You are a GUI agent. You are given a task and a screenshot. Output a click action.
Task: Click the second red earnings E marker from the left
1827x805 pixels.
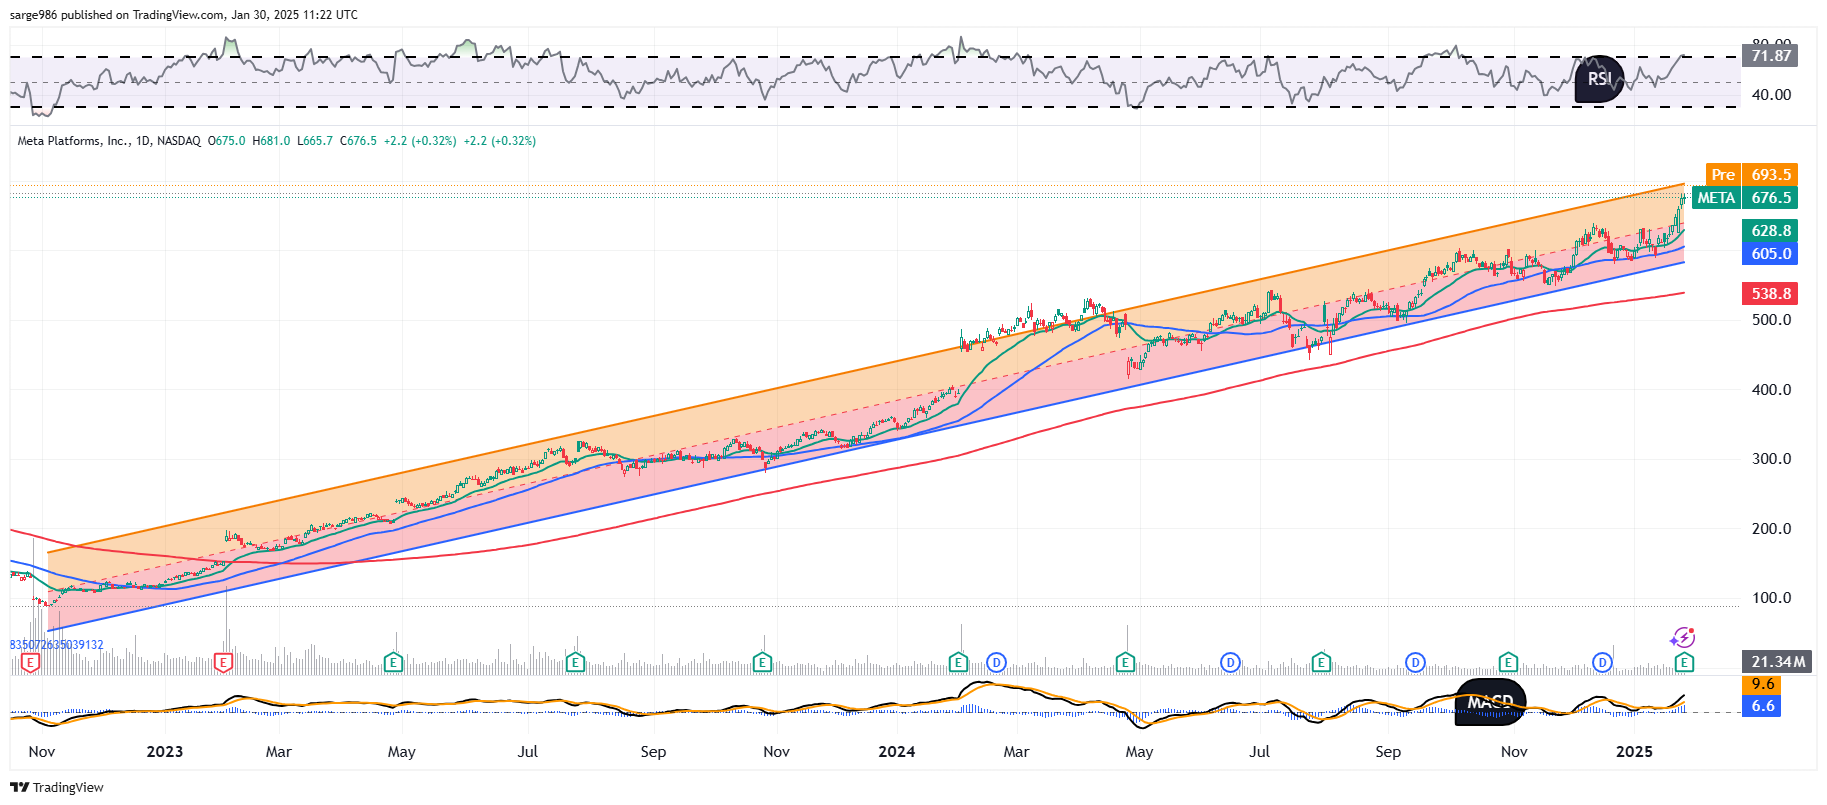pyautogui.click(x=223, y=662)
